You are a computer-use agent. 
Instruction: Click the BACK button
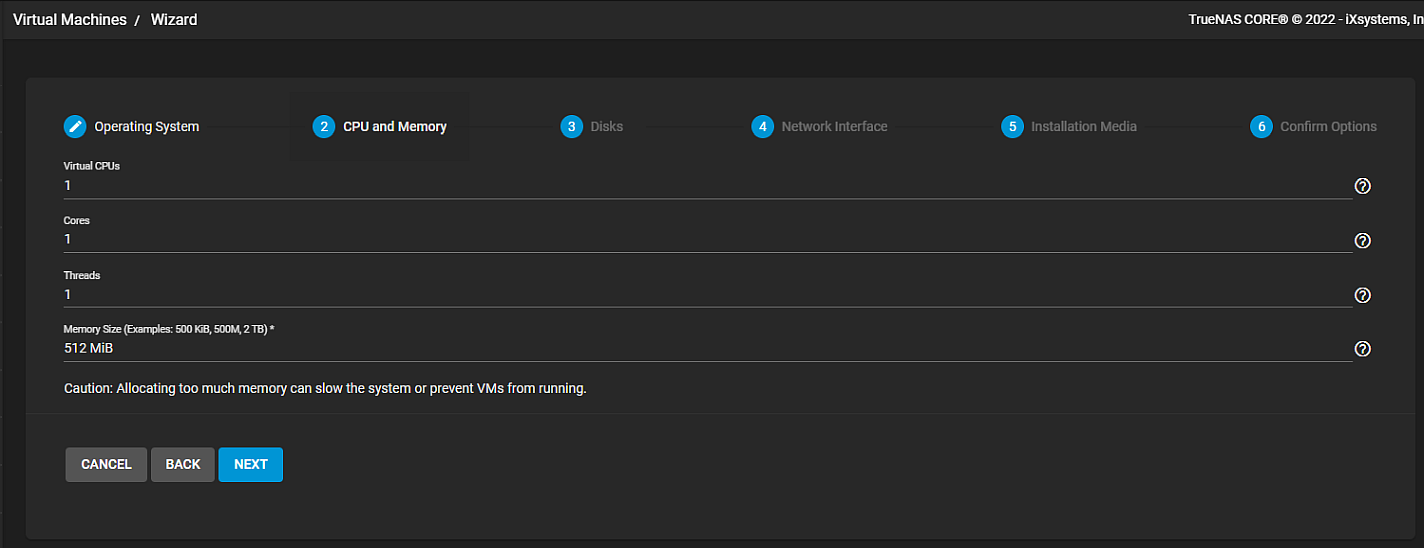[183, 464]
